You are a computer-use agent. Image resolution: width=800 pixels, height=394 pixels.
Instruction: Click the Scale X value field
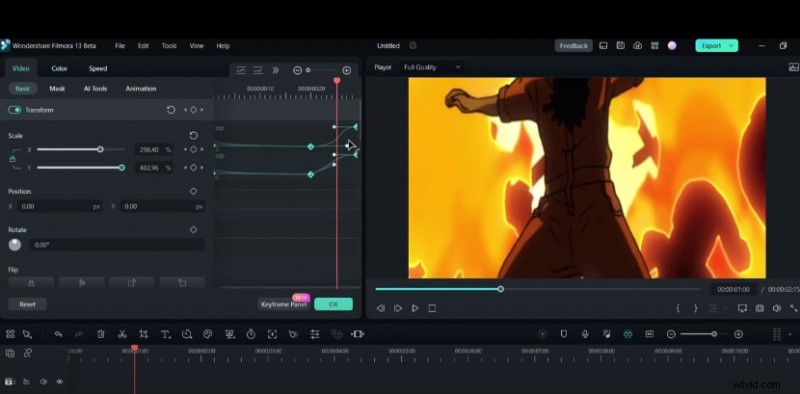click(x=154, y=150)
